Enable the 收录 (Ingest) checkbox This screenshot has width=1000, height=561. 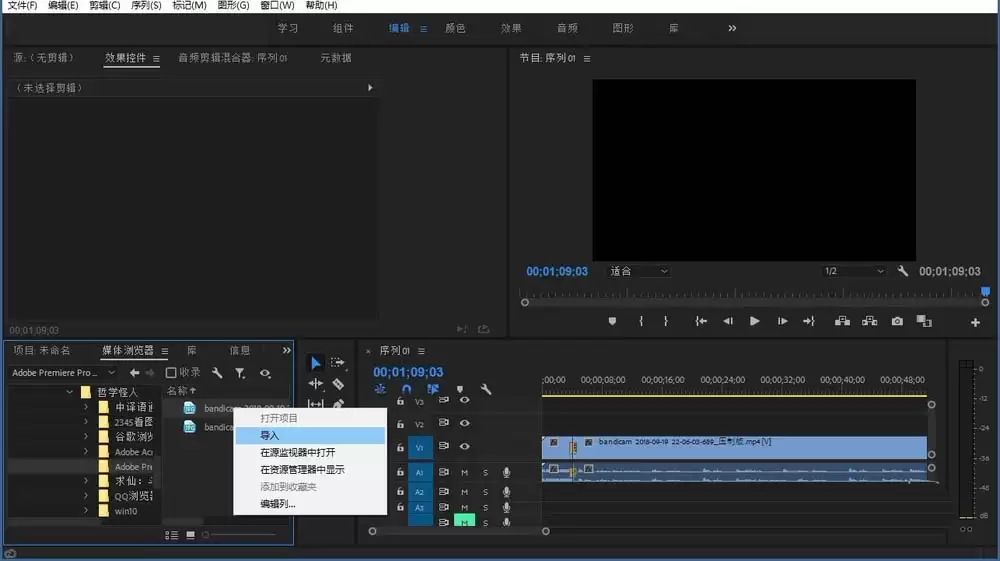pos(171,373)
